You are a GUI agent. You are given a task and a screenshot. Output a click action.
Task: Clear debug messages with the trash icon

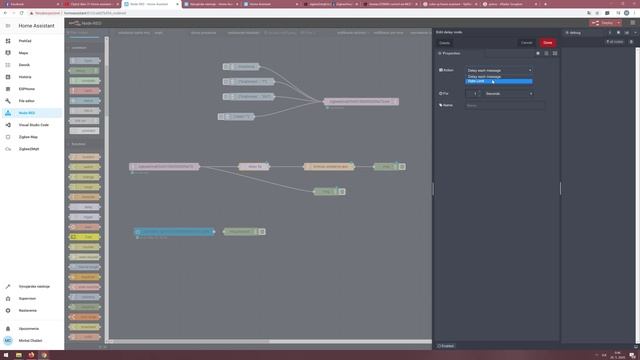pos(631,42)
